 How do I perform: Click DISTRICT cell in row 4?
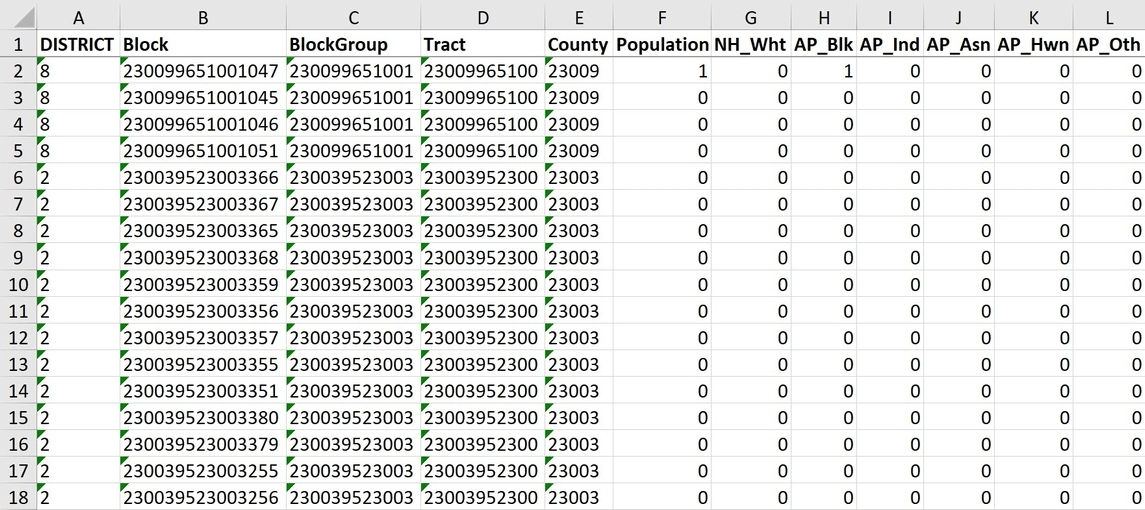point(78,124)
